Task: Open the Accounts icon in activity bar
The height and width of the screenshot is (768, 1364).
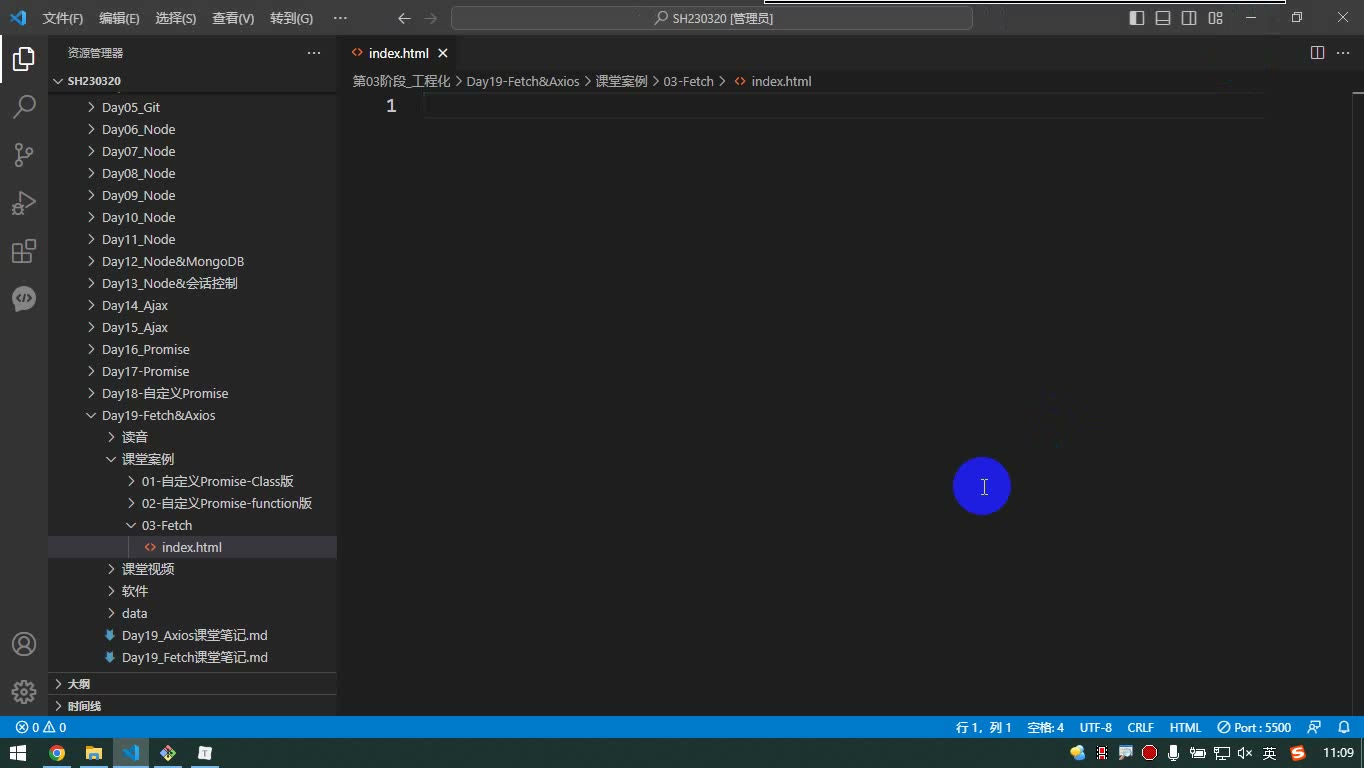Action: (24, 644)
